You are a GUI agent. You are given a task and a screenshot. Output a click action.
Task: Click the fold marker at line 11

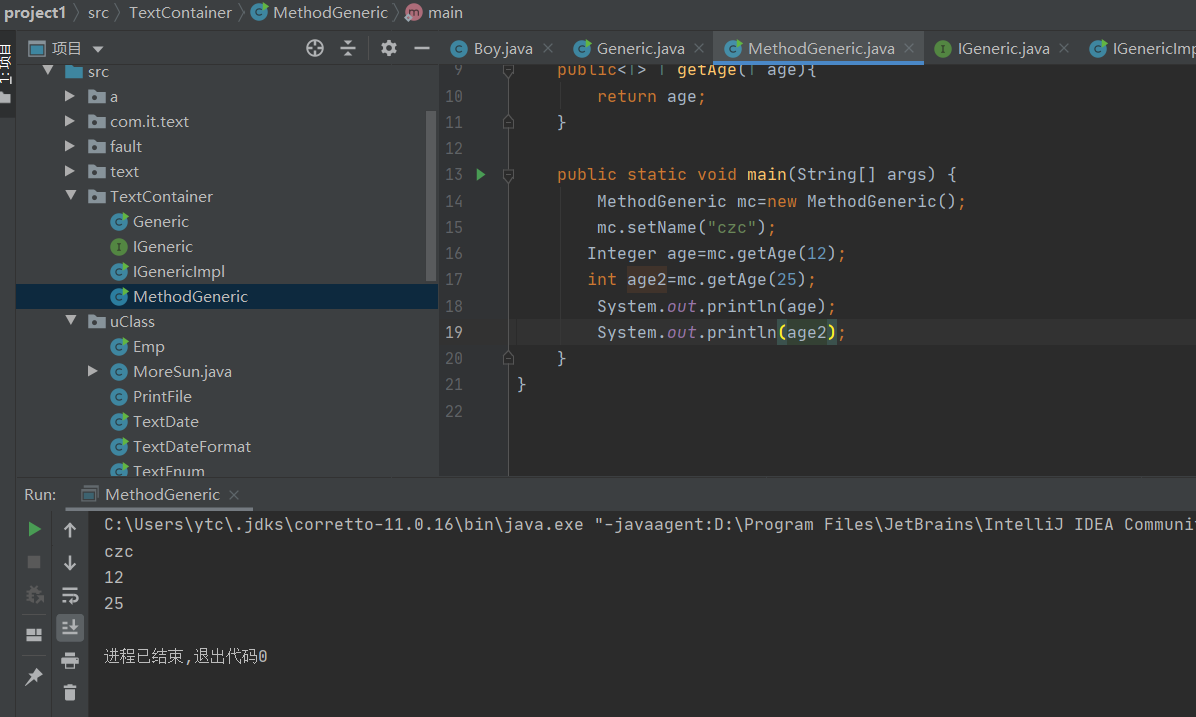click(509, 122)
